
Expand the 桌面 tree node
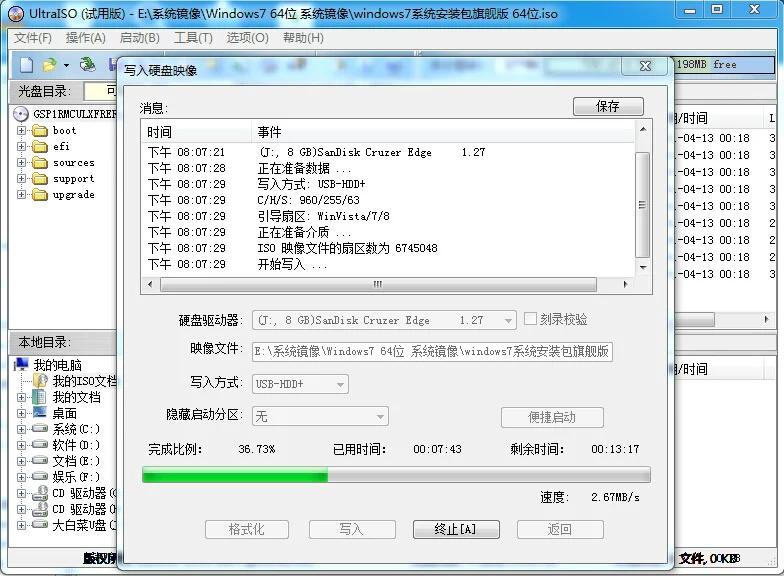[x=21, y=413]
